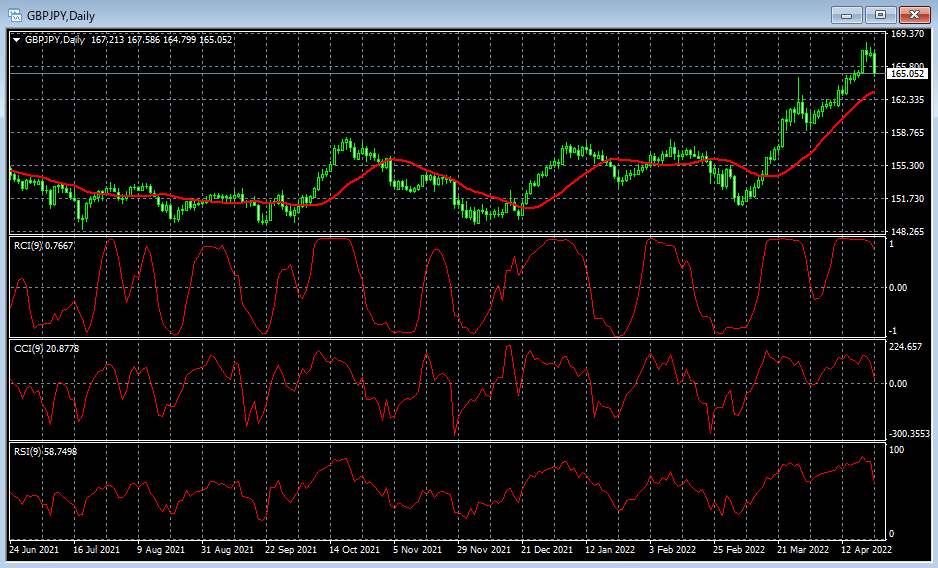The width and height of the screenshot is (938, 568).
Task: Click the 24 Jun 2021 date label
Action: pyautogui.click(x=35, y=550)
